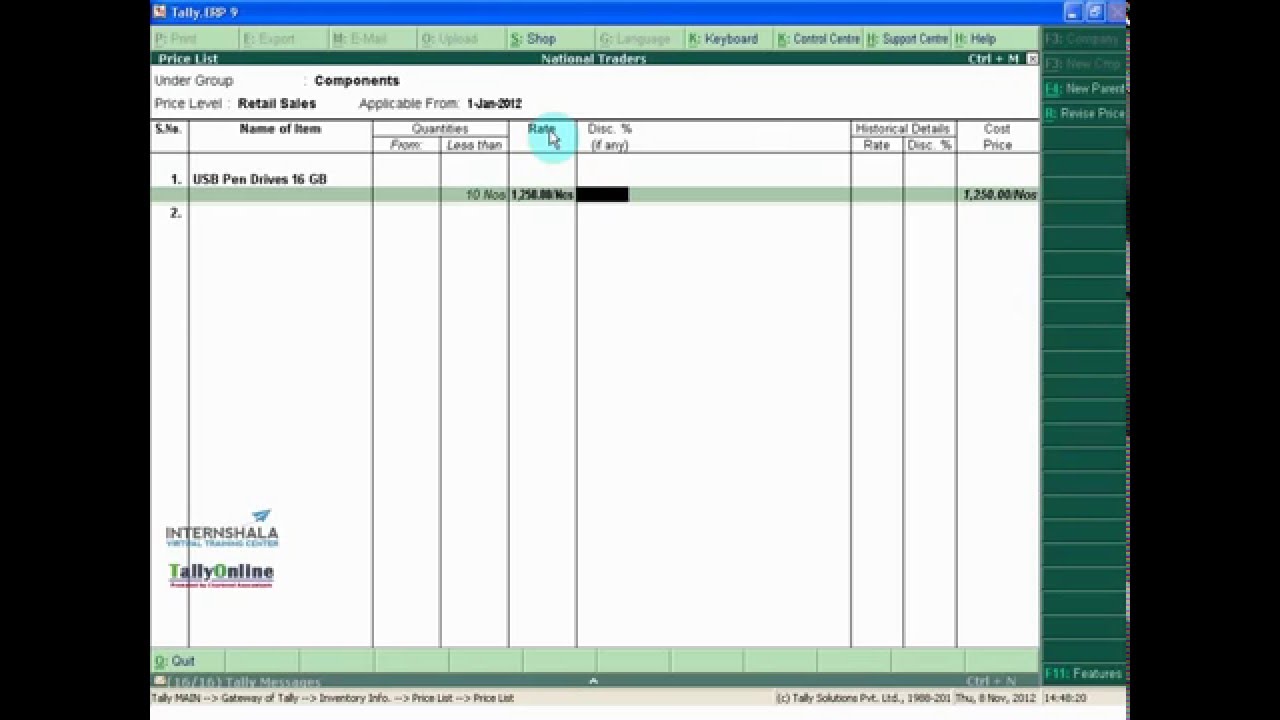Click the 1,250.00/Nos rate cell
The image size is (1280, 720).
click(x=542, y=195)
